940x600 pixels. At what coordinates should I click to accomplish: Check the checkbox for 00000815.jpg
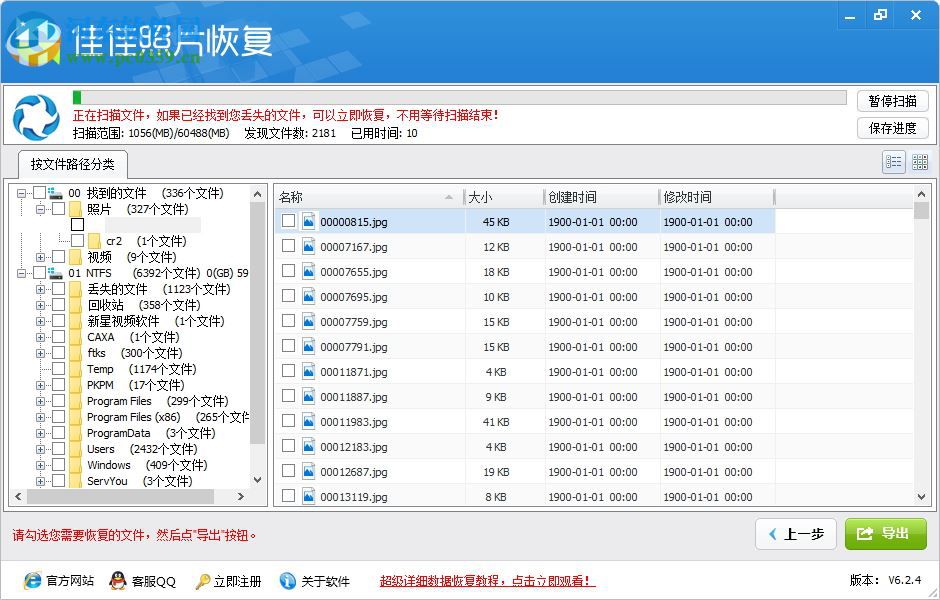[287, 222]
